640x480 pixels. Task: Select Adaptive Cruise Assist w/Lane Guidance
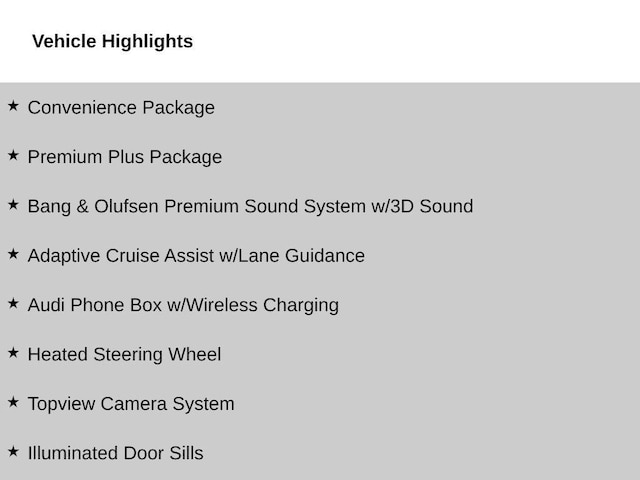(x=196, y=256)
